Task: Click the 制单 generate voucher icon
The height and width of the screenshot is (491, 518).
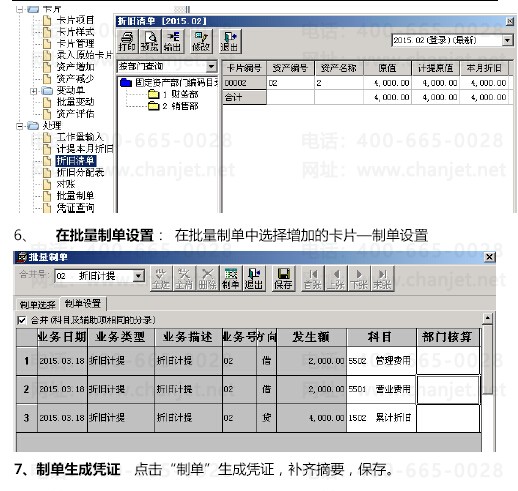Action: tap(231, 278)
